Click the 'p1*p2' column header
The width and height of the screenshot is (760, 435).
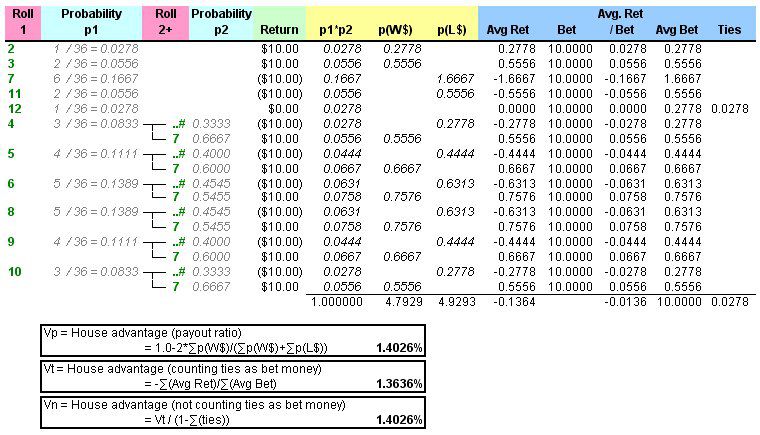pyautogui.click(x=336, y=30)
